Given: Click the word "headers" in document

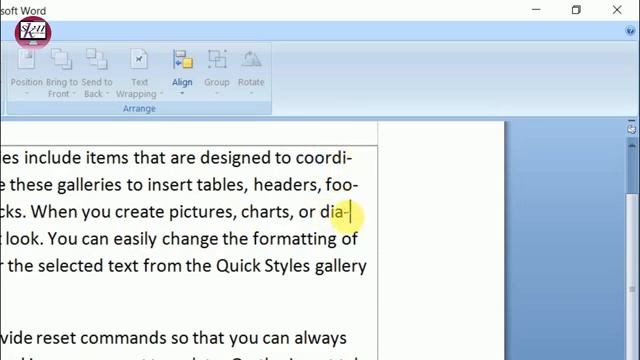Looking at the screenshot, I should [x=287, y=185].
